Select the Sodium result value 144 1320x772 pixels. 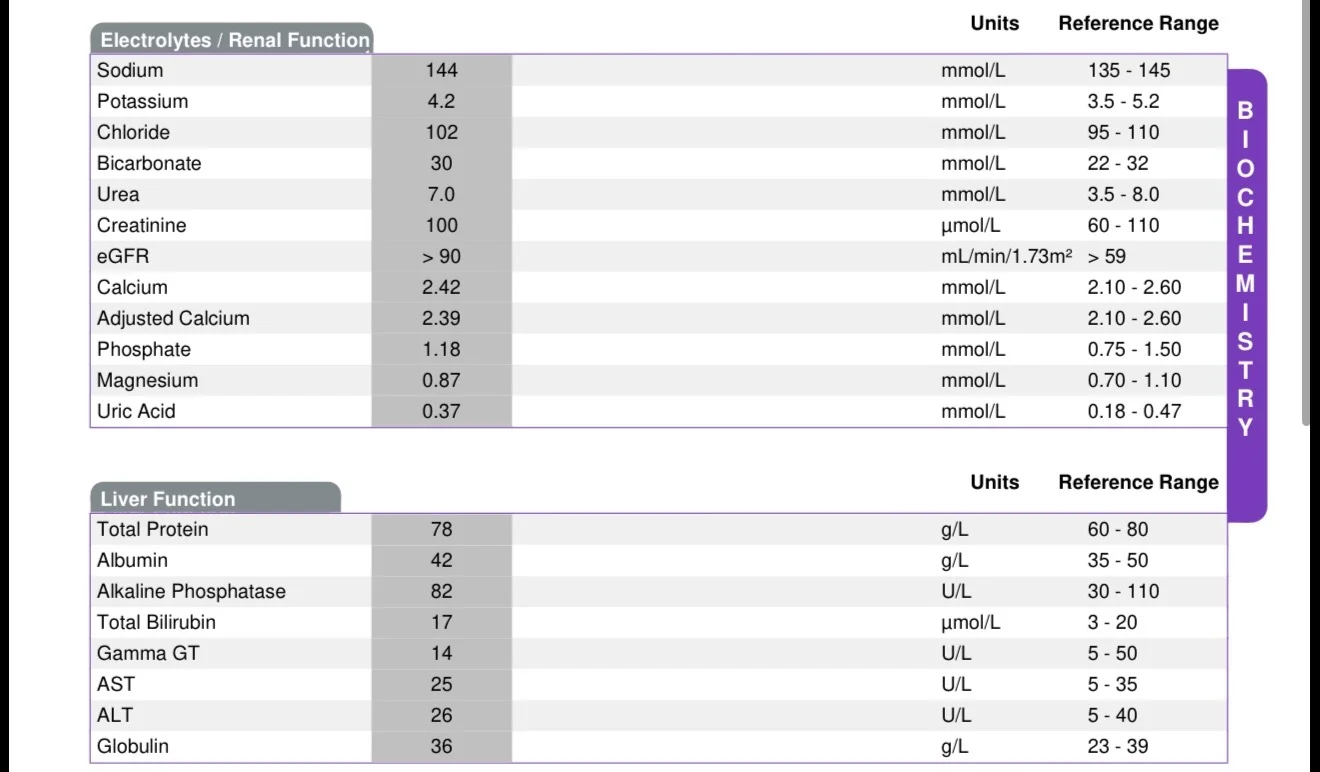click(x=442, y=70)
